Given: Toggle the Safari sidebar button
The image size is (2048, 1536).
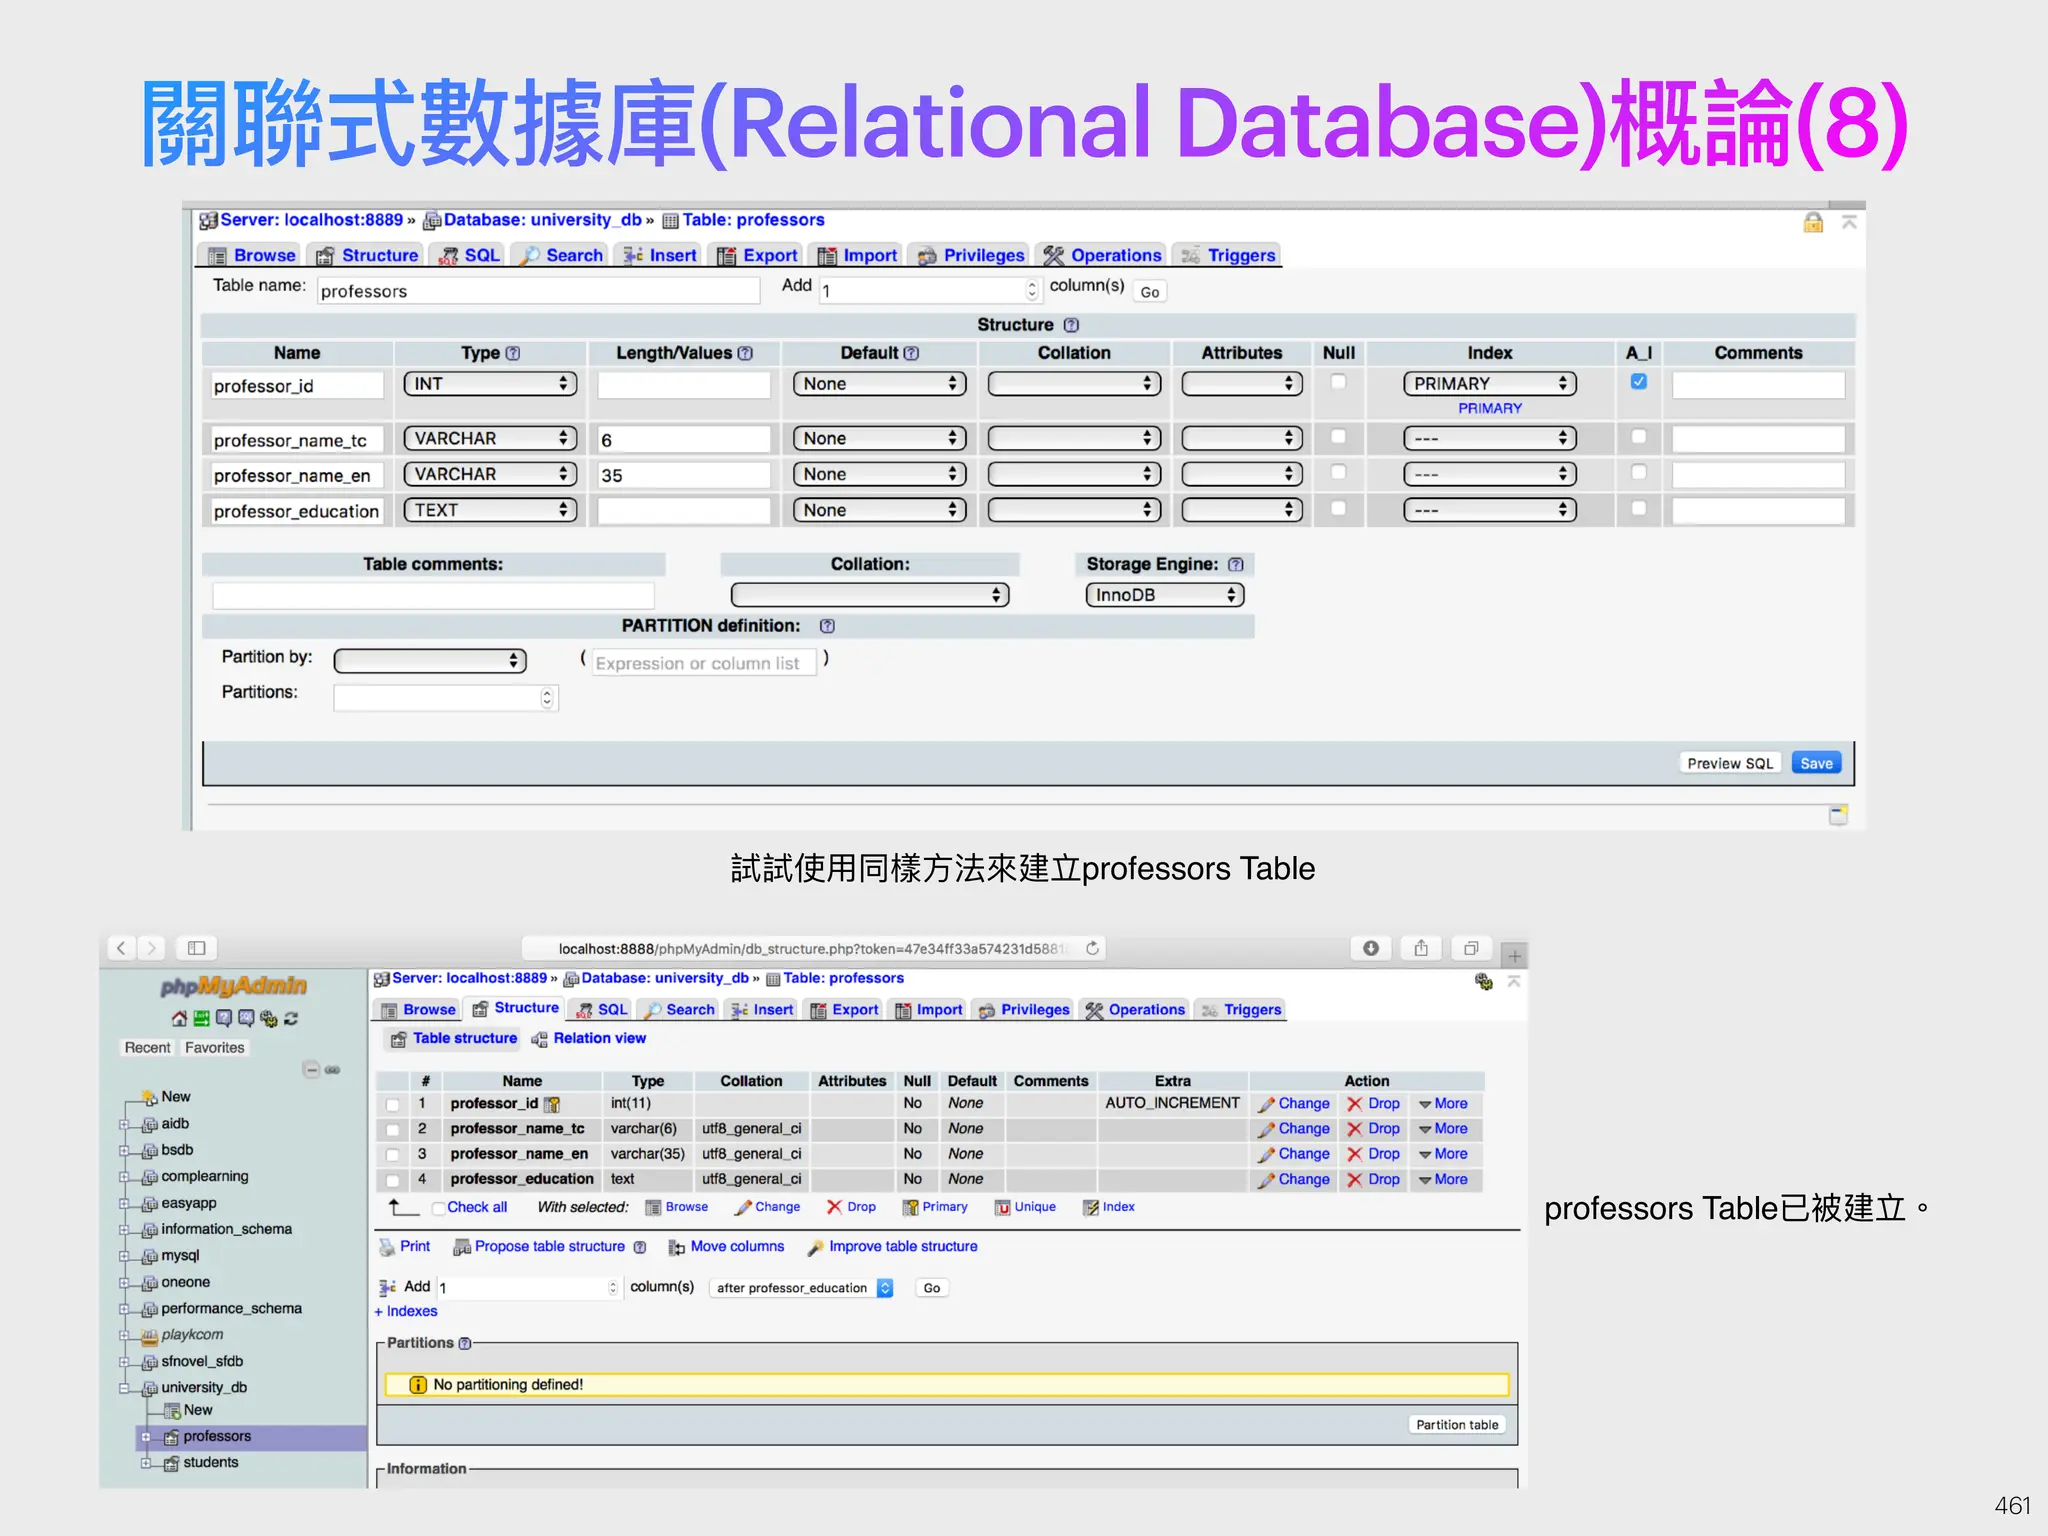Looking at the screenshot, I should click(x=197, y=947).
